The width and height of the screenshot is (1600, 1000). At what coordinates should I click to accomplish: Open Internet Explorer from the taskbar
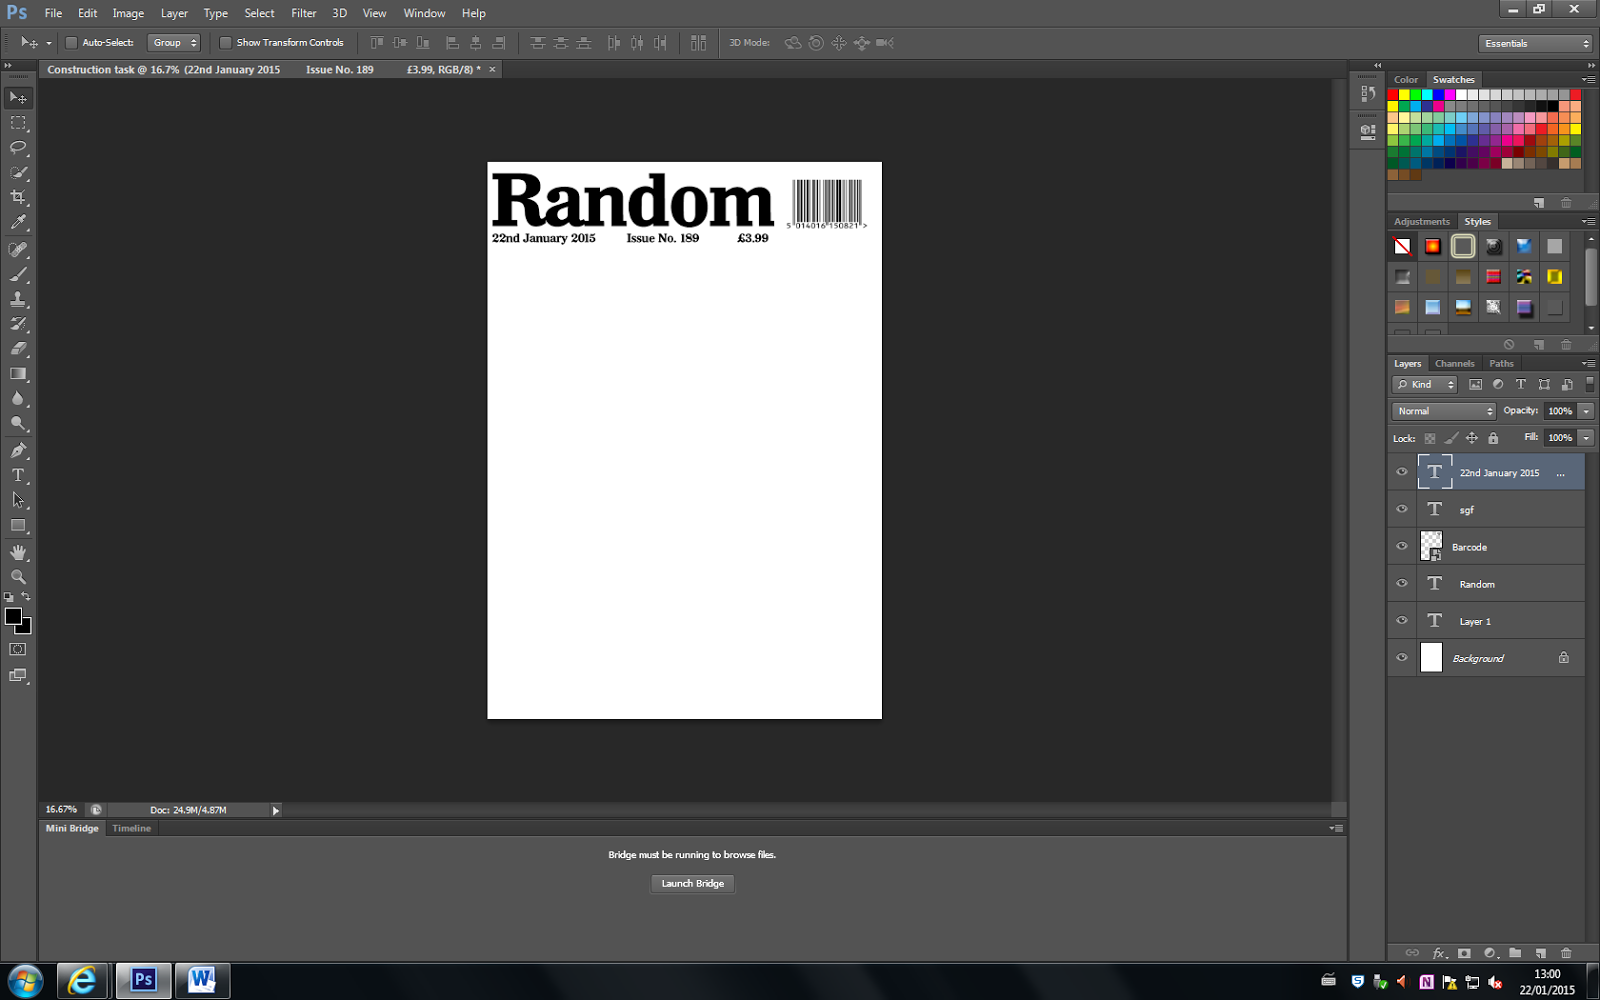(83, 981)
